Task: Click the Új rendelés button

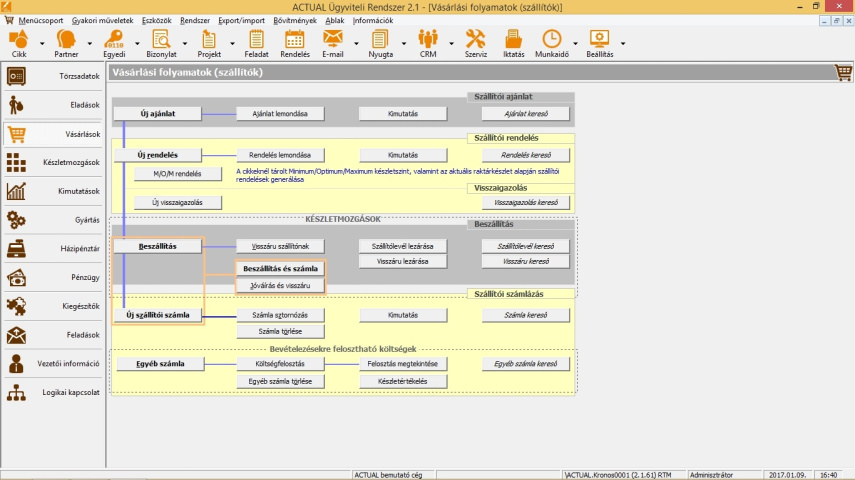Action: pyautogui.click(x=158, y=155)
